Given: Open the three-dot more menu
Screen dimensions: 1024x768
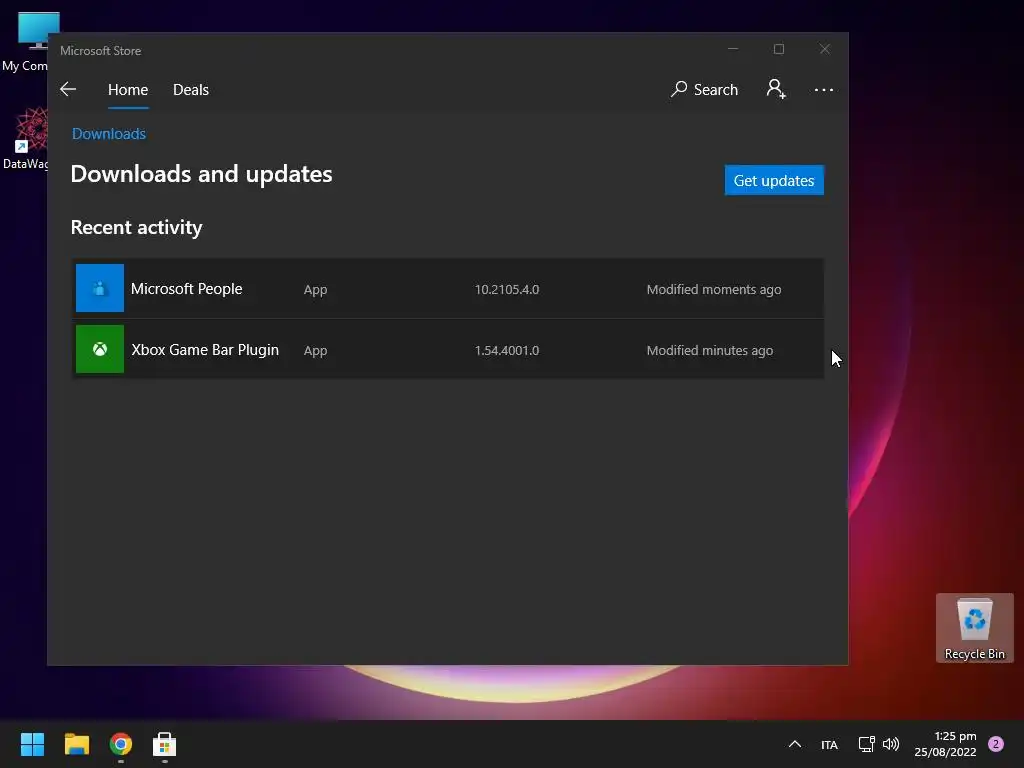Looking at the screenshot, I should click(824, 89).
